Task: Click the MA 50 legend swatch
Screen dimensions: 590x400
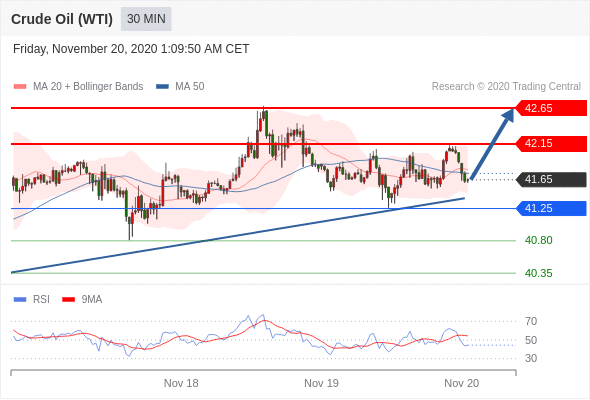Action: 162,87
